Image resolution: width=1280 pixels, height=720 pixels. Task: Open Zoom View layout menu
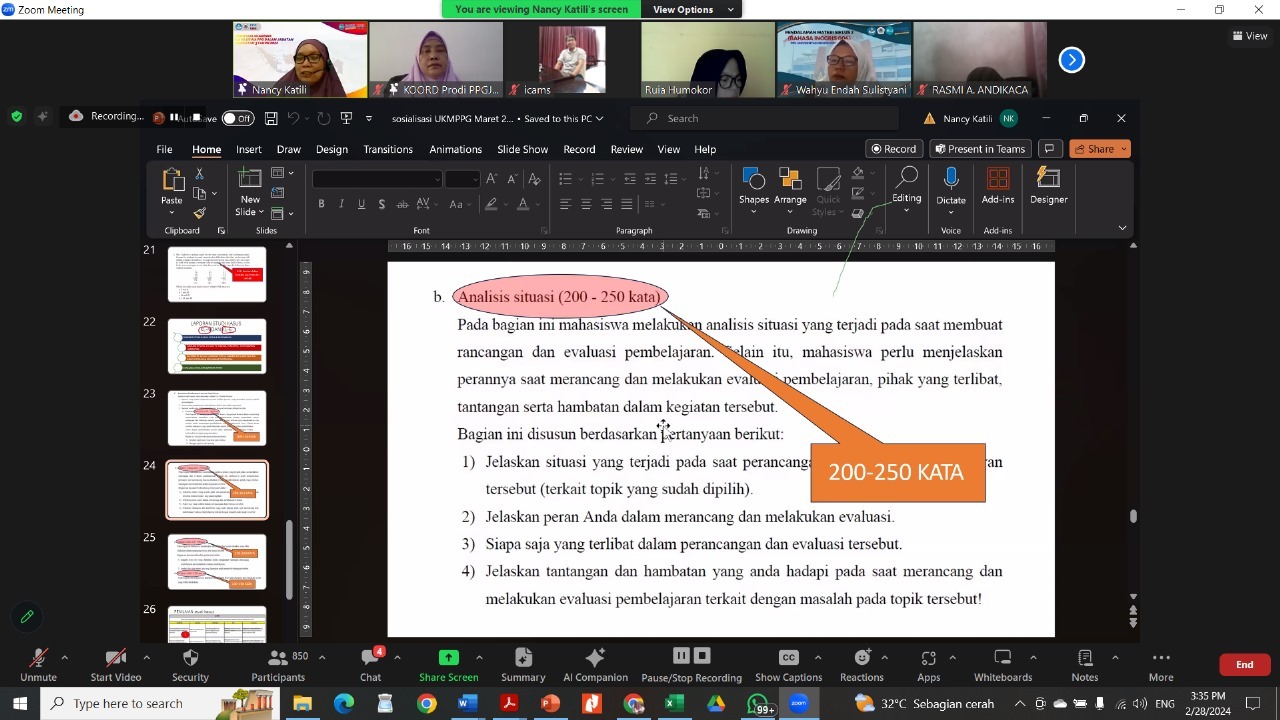pos(1250,36)
